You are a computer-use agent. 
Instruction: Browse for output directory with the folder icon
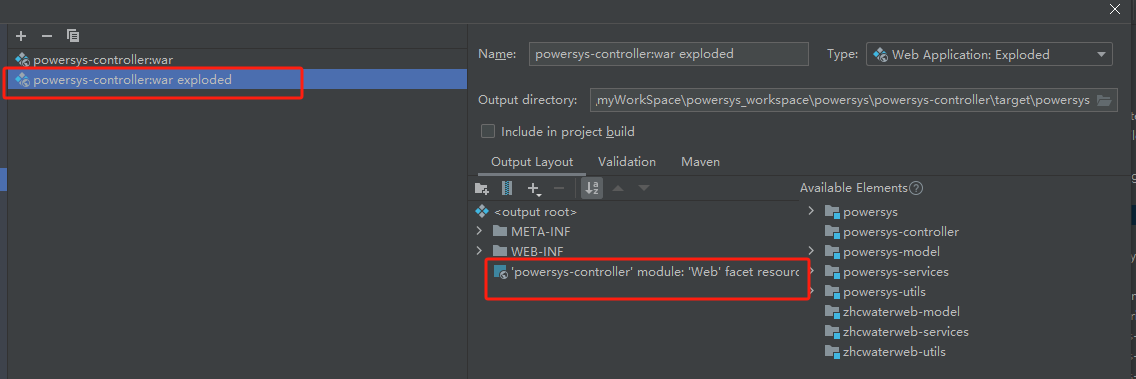click(x=1103, y=100)
